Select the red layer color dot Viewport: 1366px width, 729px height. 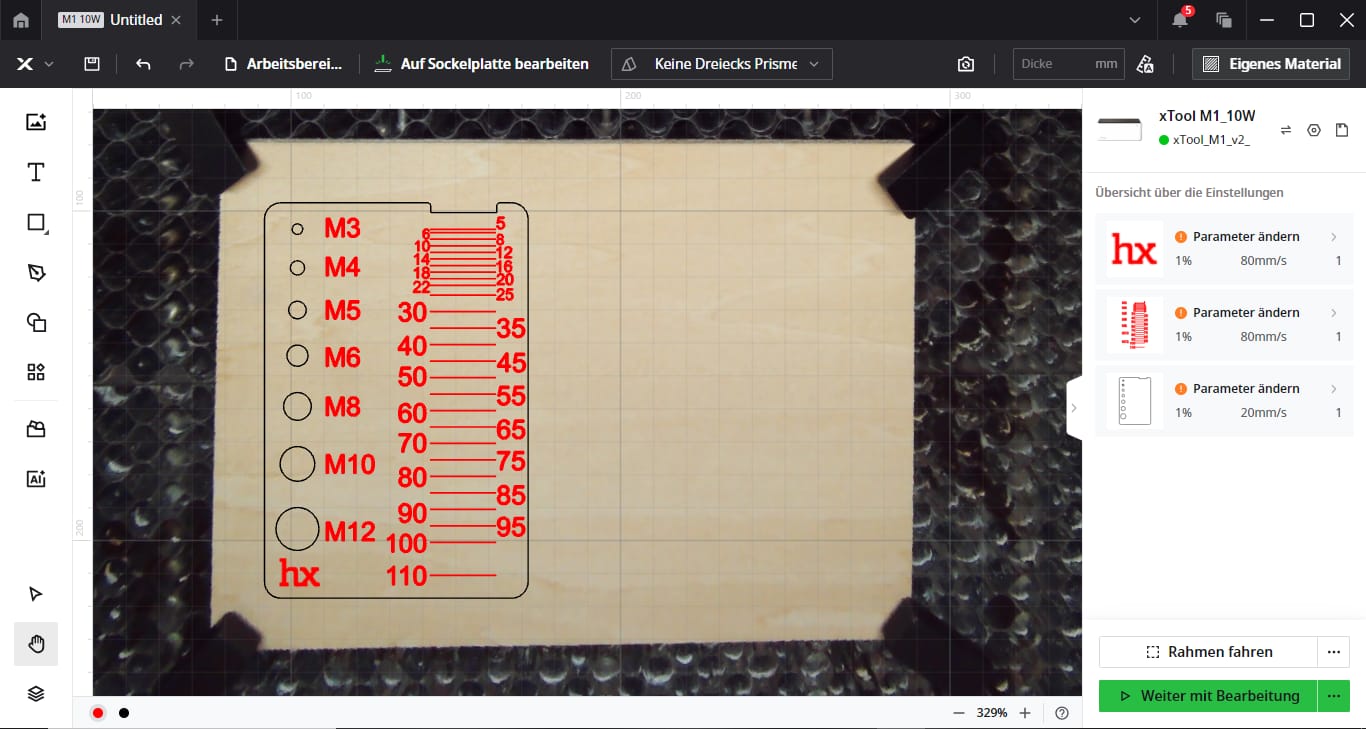coord(98,713)
